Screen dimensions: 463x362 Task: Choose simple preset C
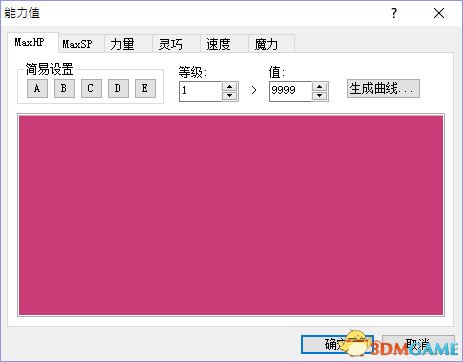[91, 88]
